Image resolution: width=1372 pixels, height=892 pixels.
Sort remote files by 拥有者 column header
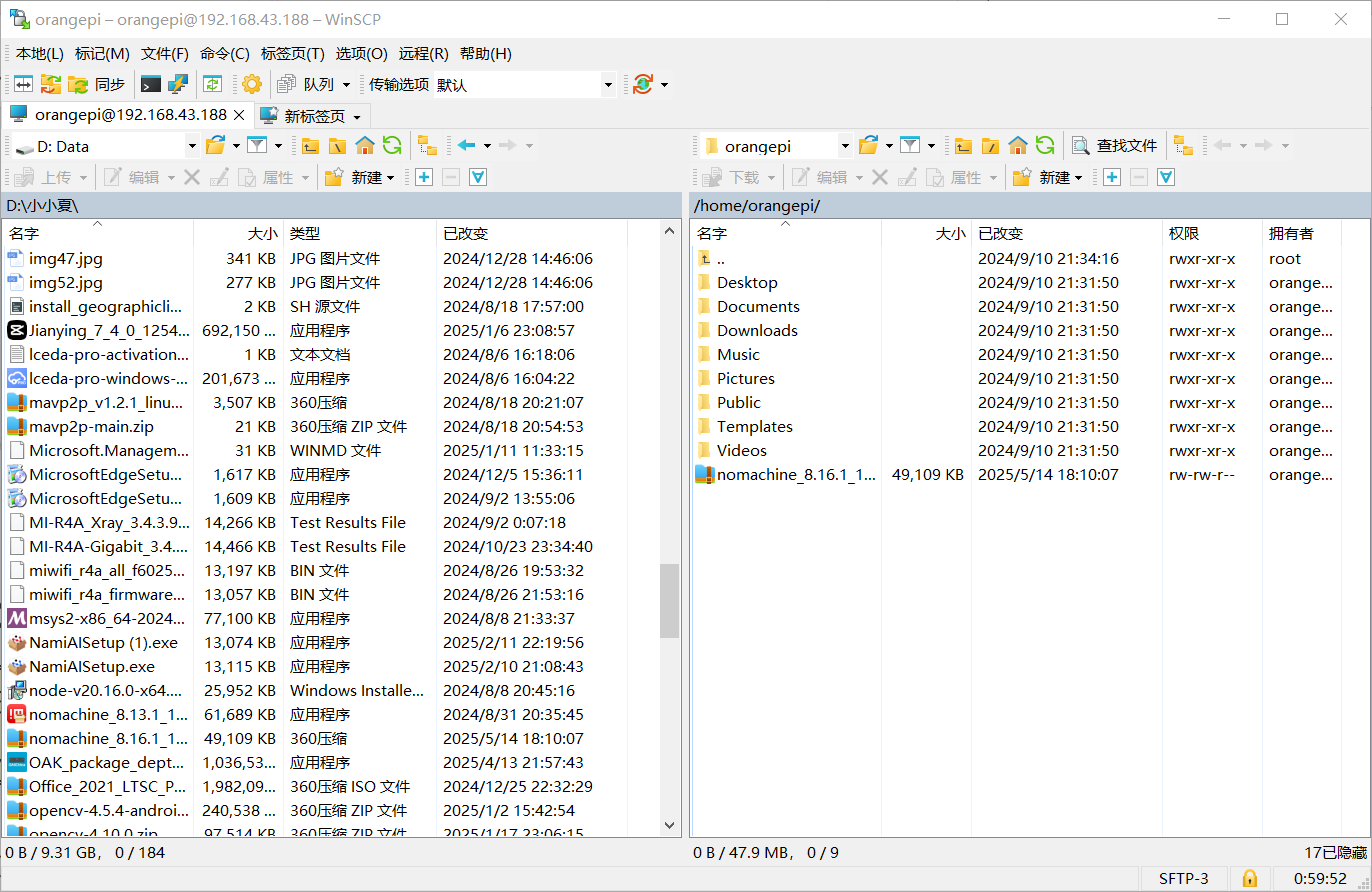pyautogui.click(x=1301, y=233)
